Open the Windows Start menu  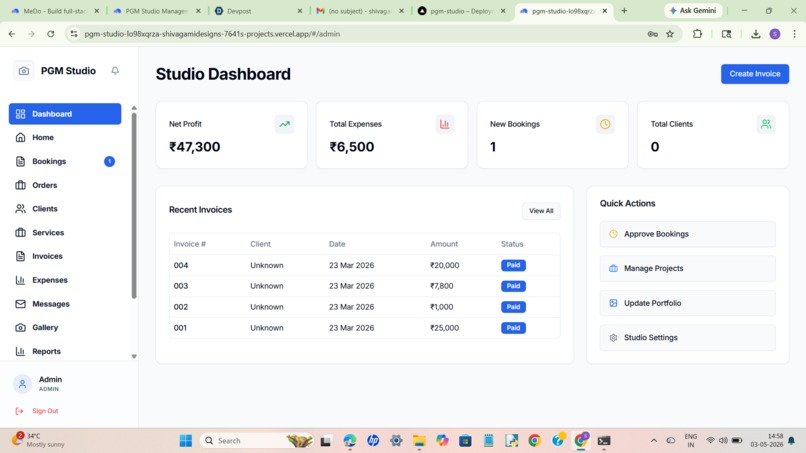(186, 441)
